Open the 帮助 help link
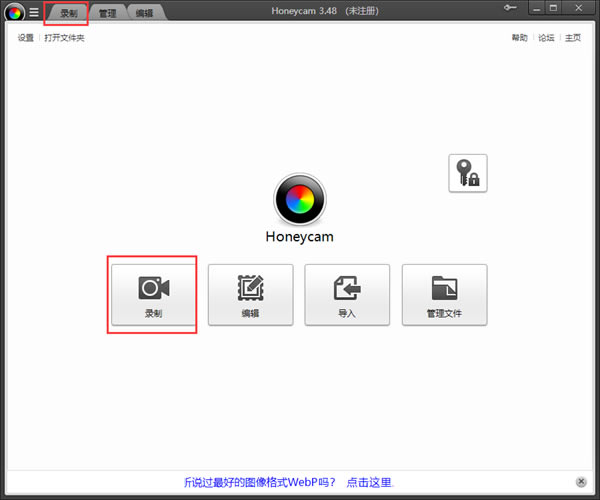The height and width of the screenshot is (500, 600). pos(520,37)
